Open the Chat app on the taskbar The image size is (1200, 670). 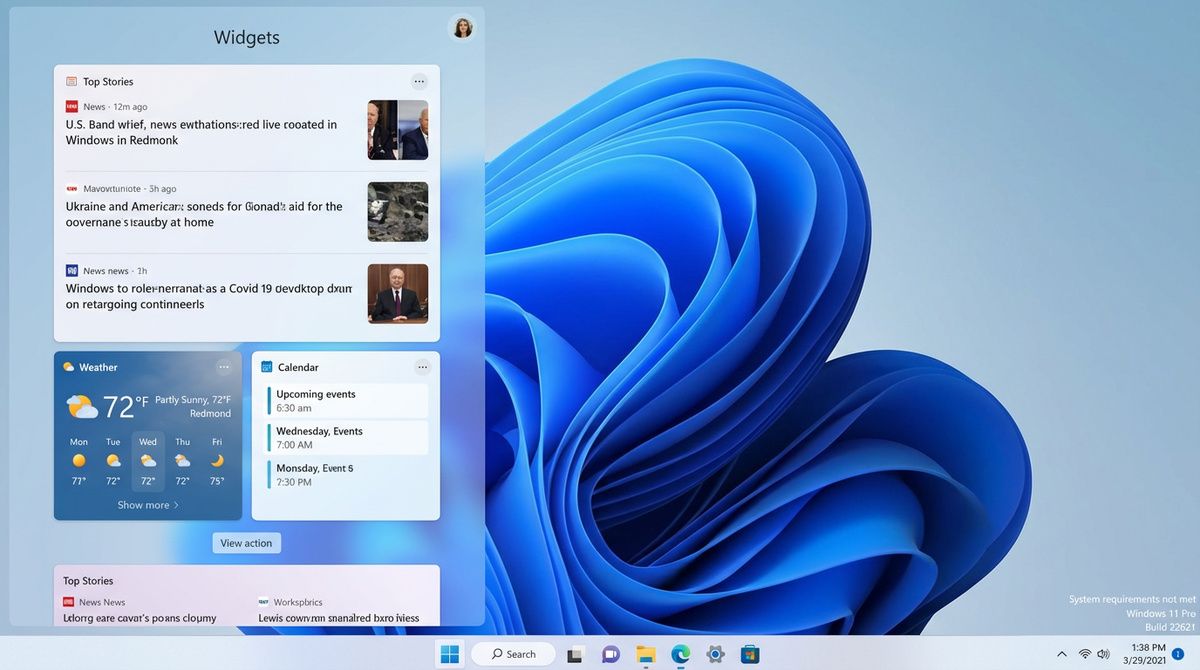click(x=610, y=654)
